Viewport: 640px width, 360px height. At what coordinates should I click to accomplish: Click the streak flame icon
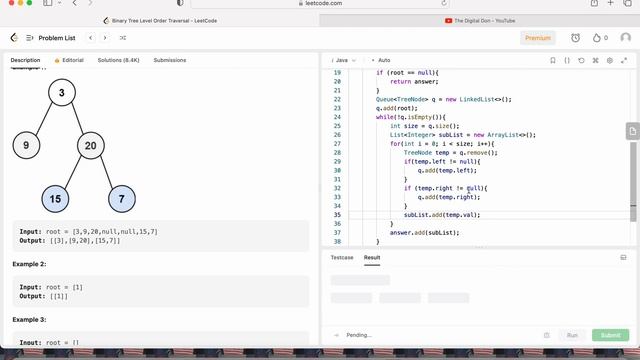coord(597,38)
